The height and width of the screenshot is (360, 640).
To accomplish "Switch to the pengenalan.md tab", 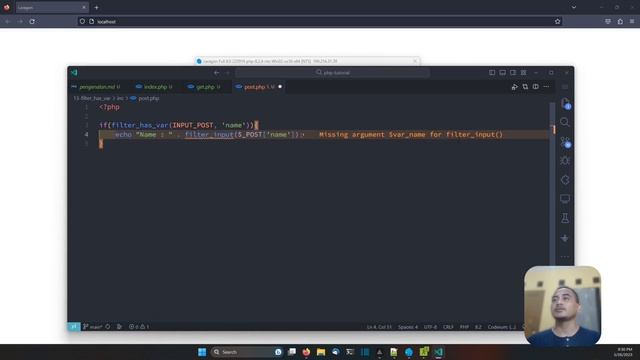I will pos(96,87).
